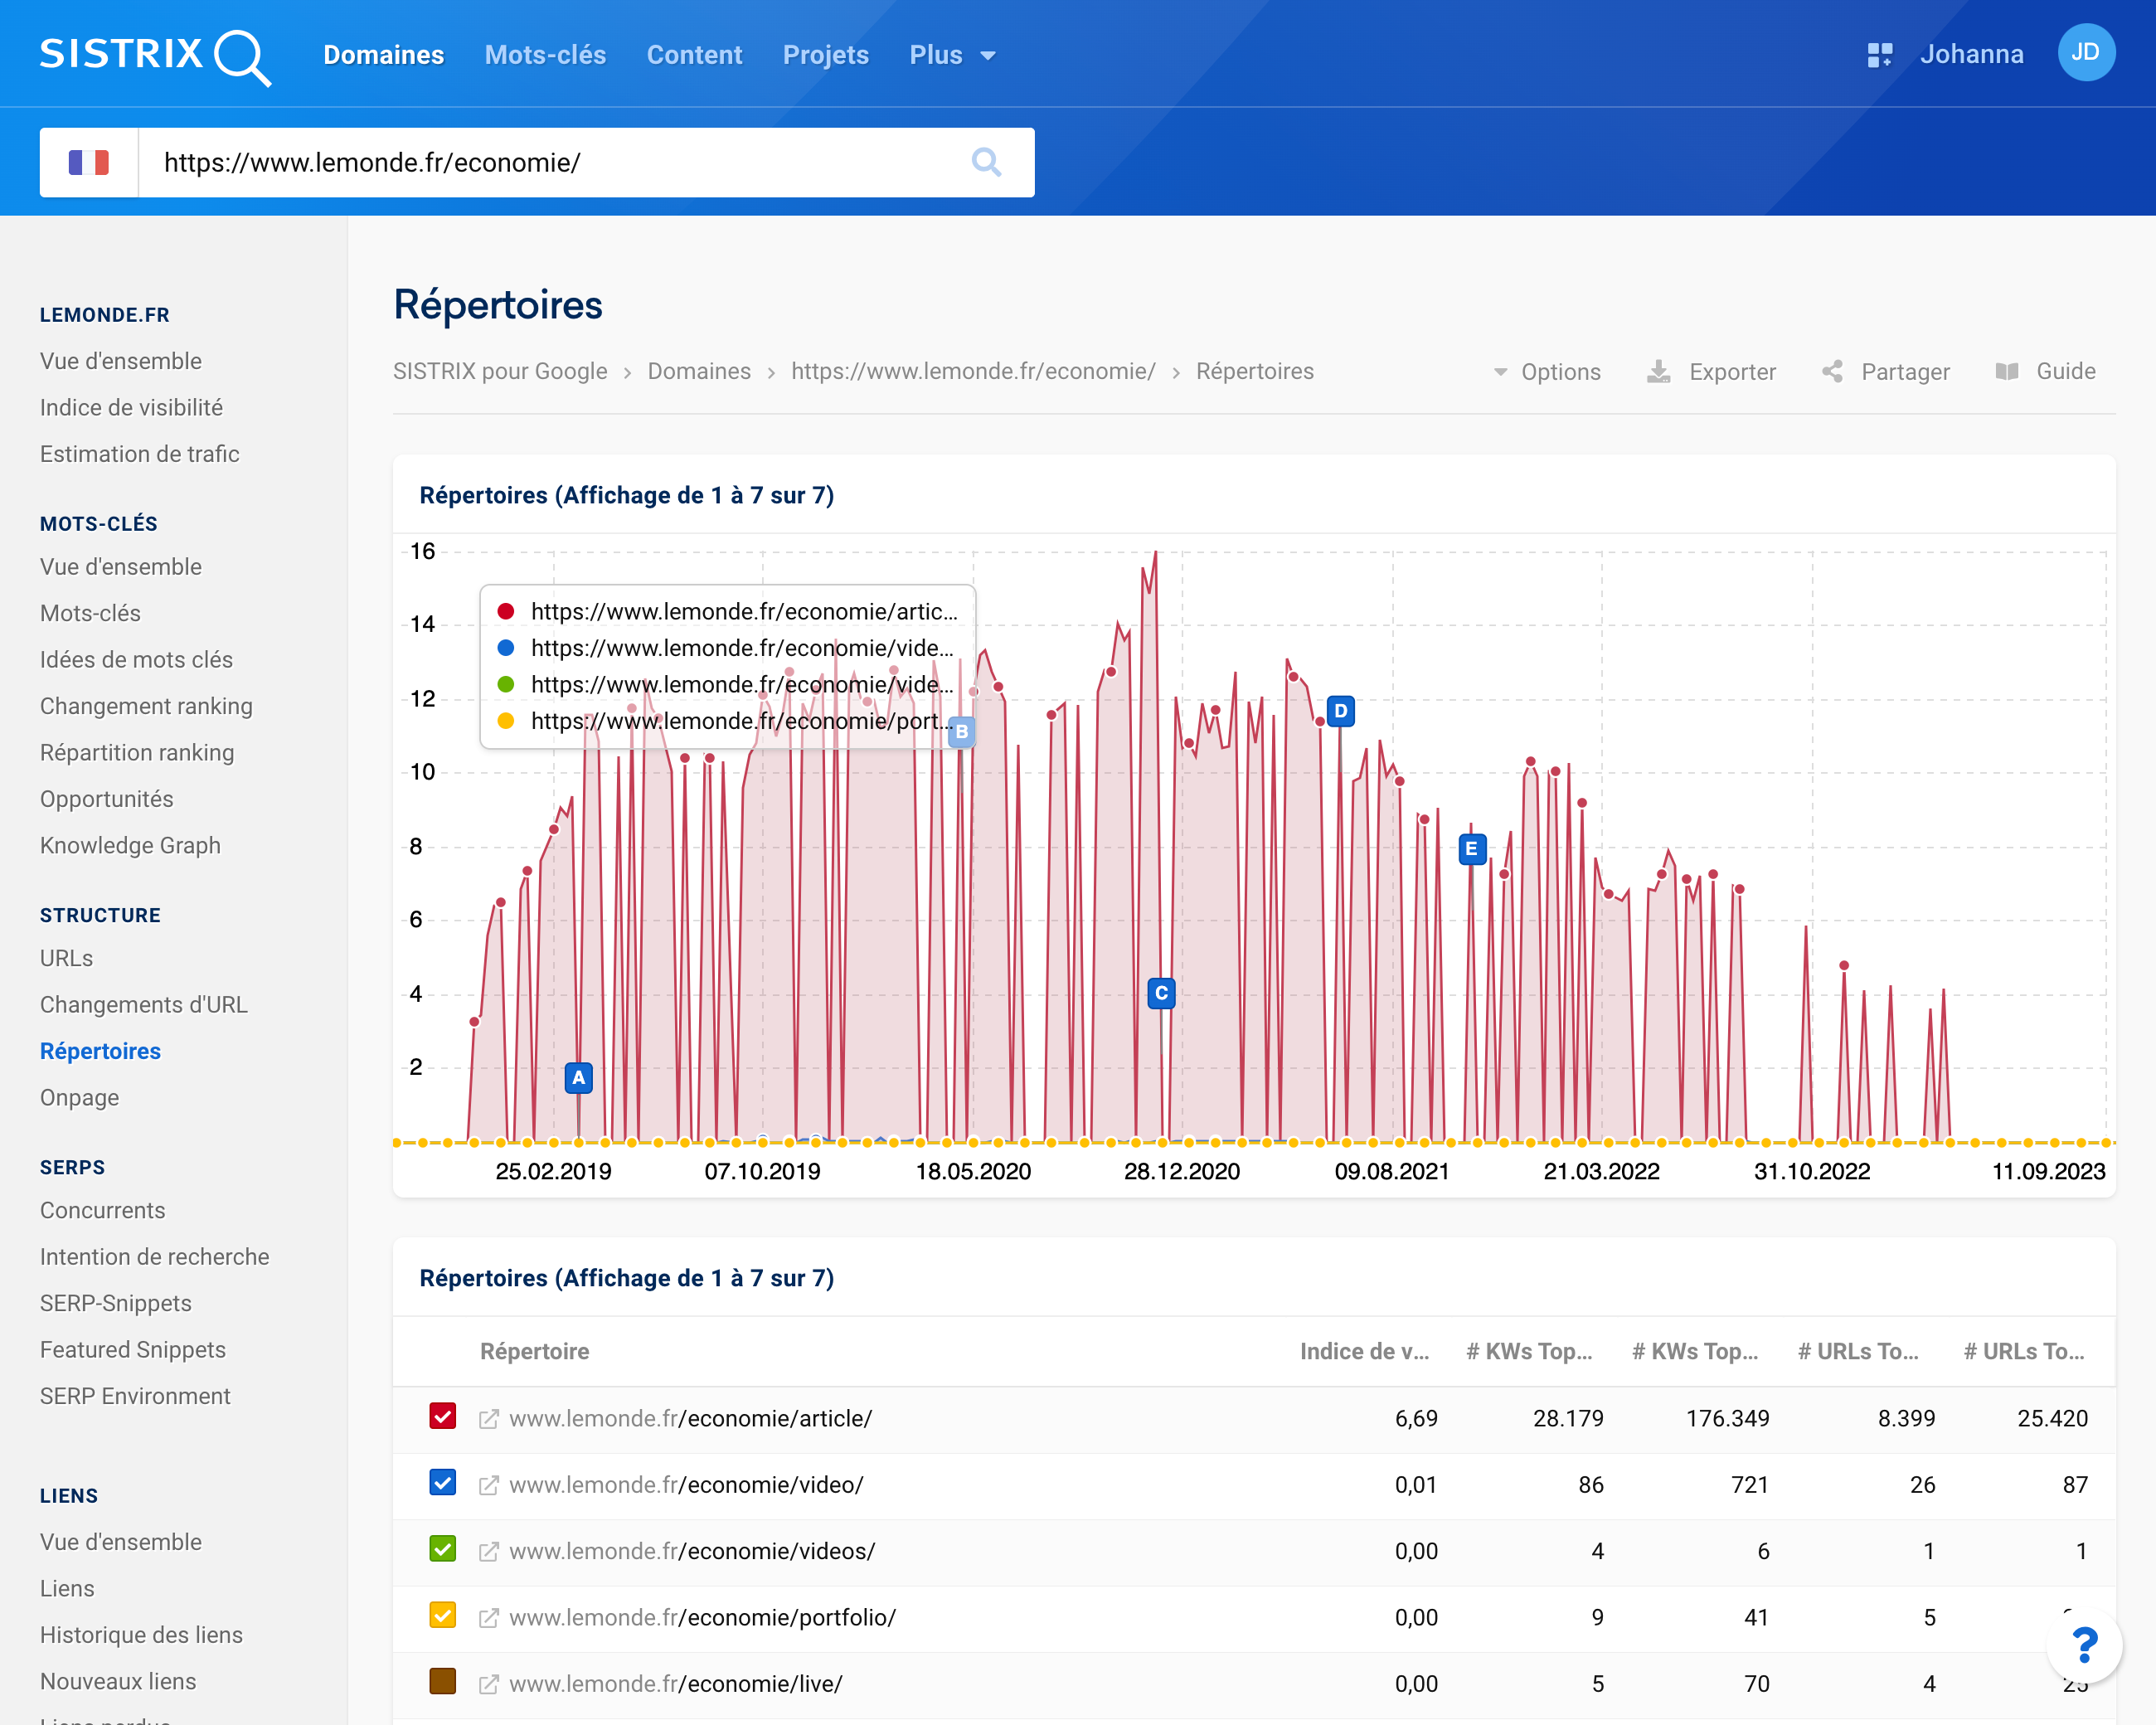Click the Exporter button

(1711, 372)
